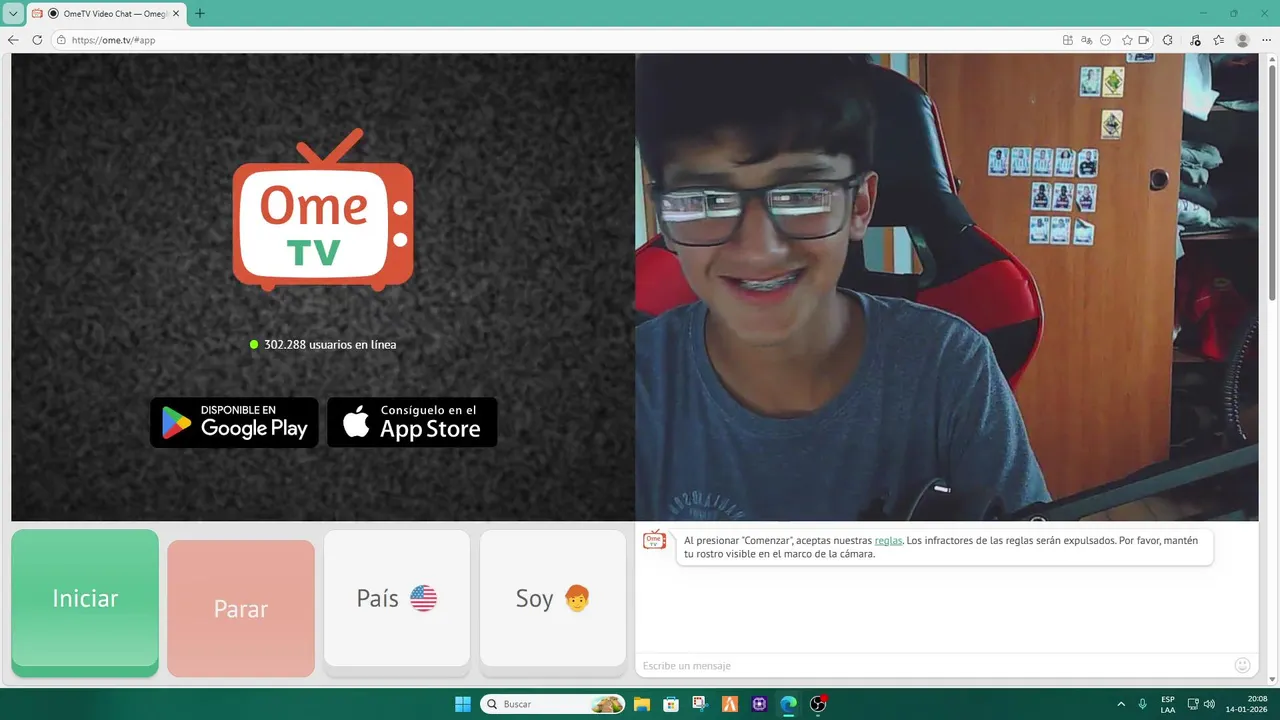1280x720 pixels.
Task: Click the Google Play download badge
Action: (234, 422)
